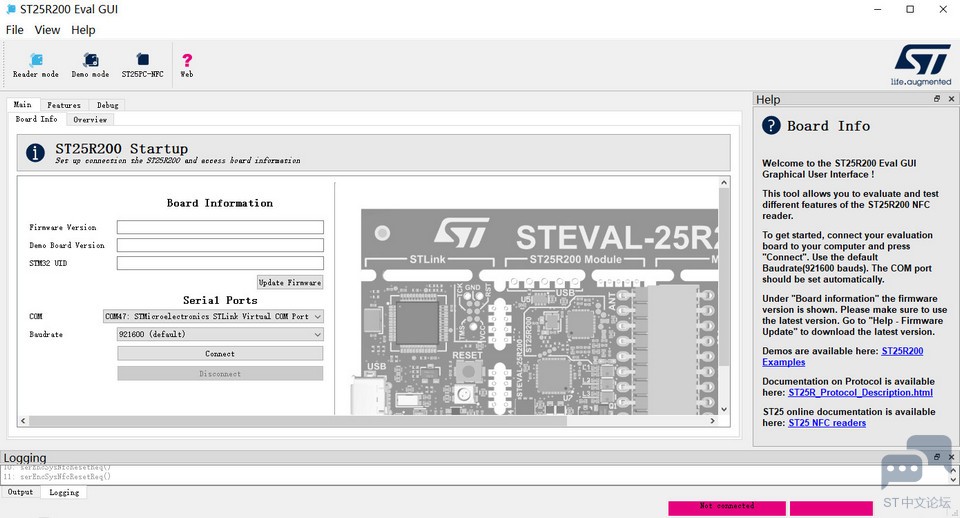Viewport: 960px width, 518px height.
Task: Open ST25PC-NFC toolbar icon
Action: point(142,65)
